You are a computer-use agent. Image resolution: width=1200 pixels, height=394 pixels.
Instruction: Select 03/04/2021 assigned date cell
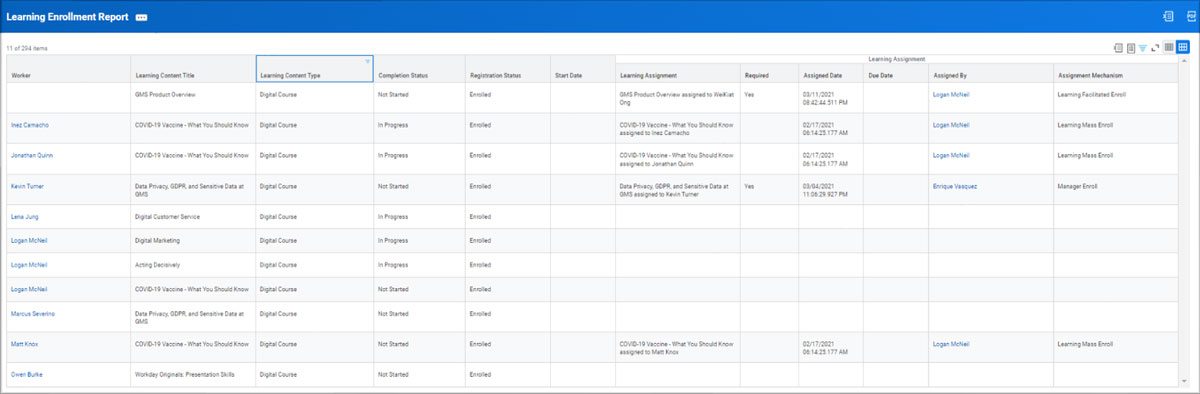(830, 190)
